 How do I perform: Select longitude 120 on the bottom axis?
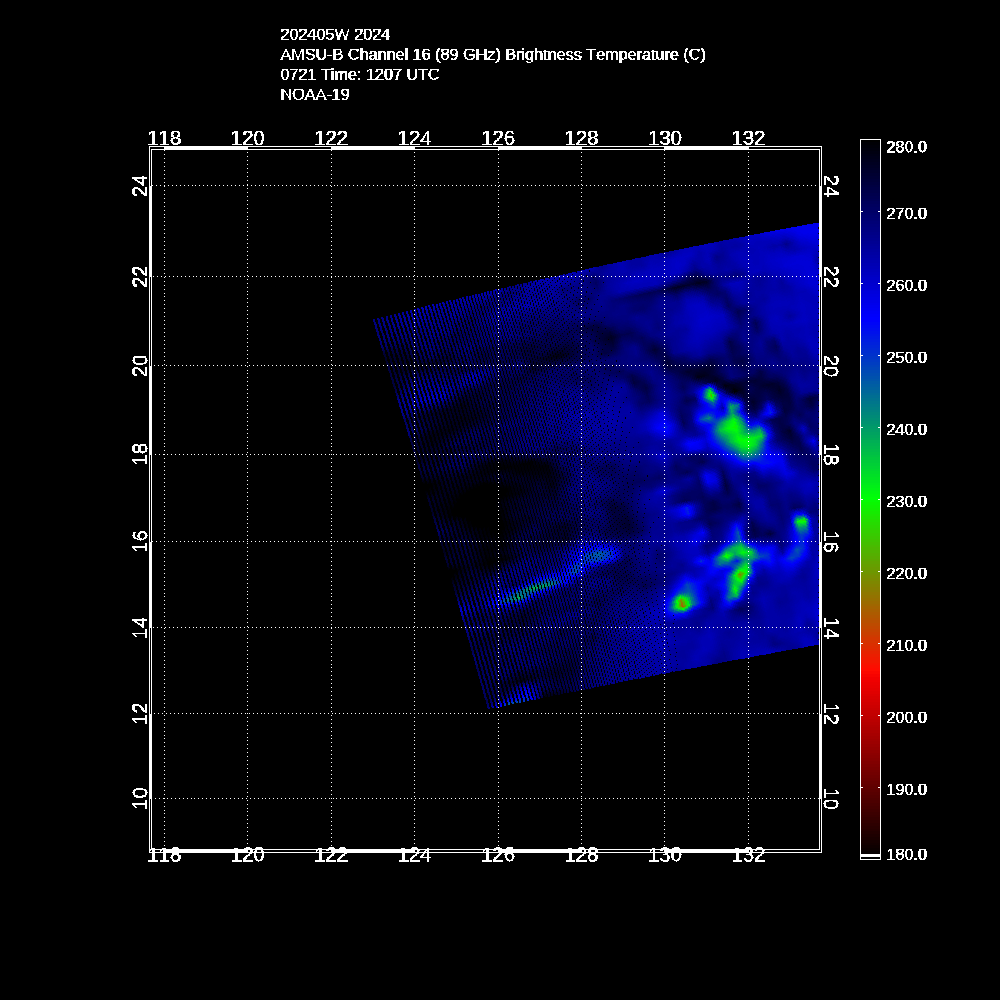point(247,855)
